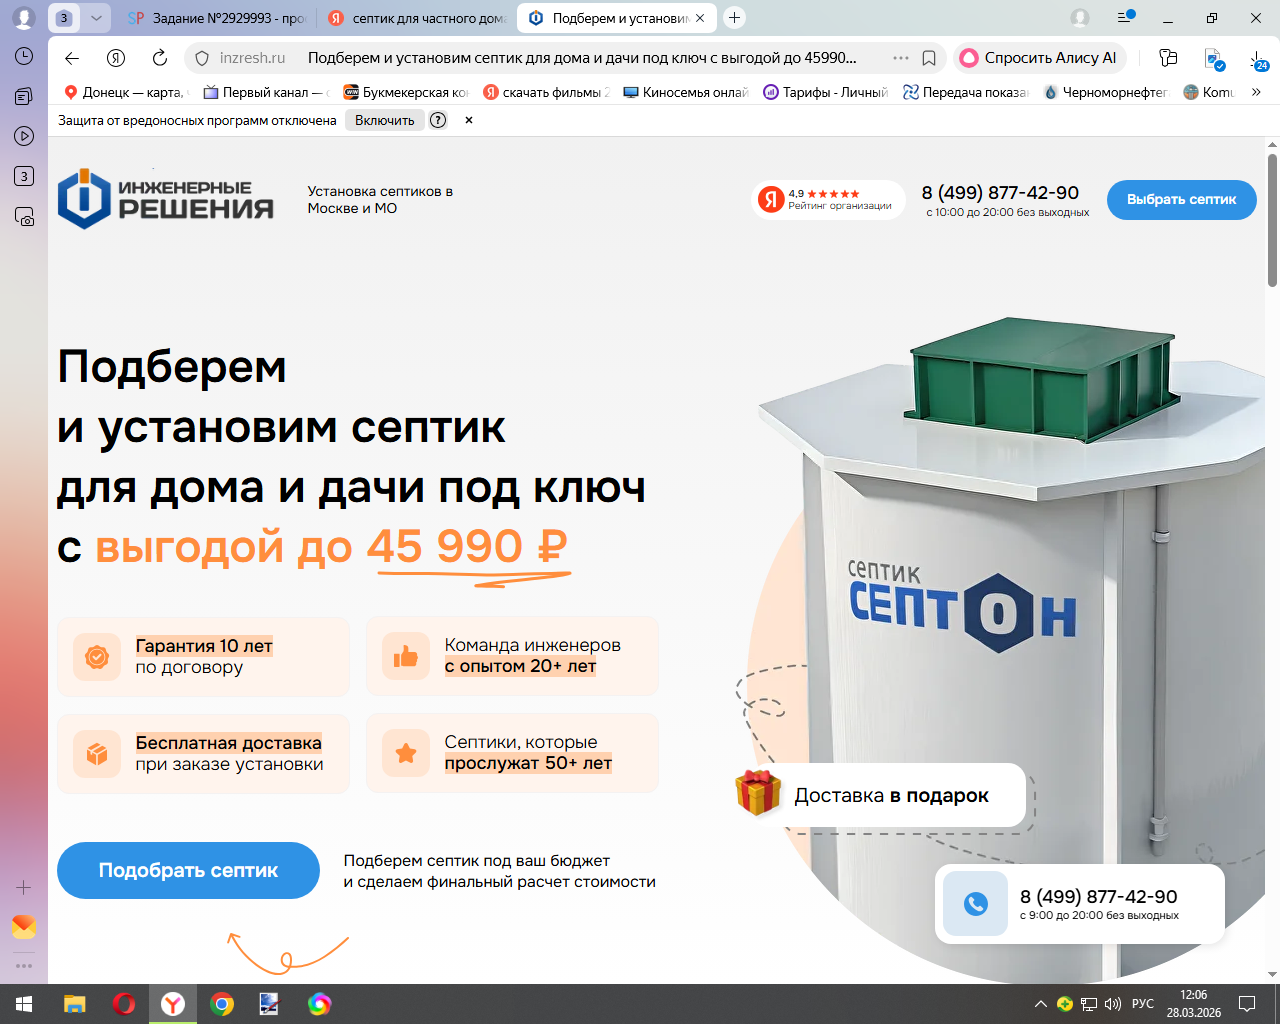Switch to the септик для частного дома tab
Image resolution: width=1280 pixels, height=1024 pixels.
click(x=418, y=18)
